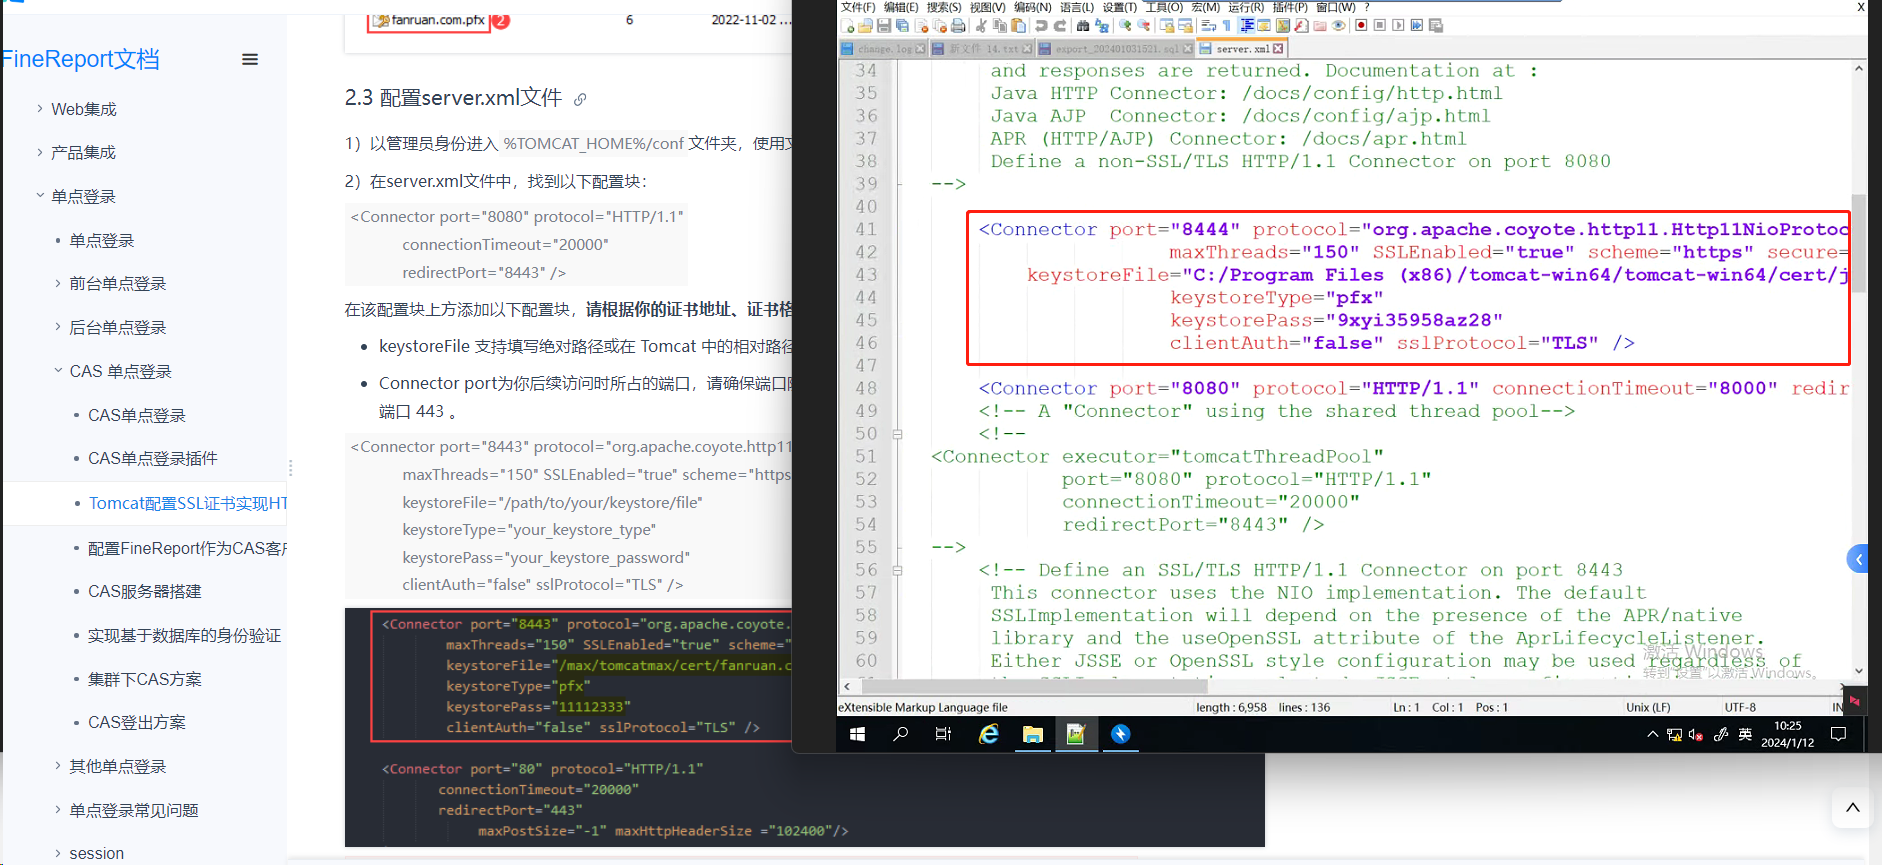Collapse the CAS 单点登录 sidebar section

point(58,370)
